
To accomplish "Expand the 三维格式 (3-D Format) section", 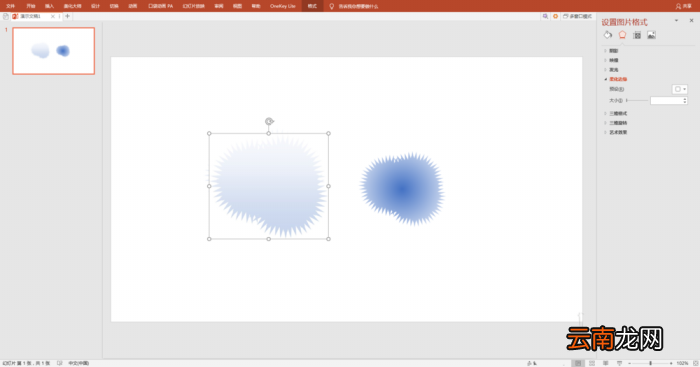I will (618, 113).
